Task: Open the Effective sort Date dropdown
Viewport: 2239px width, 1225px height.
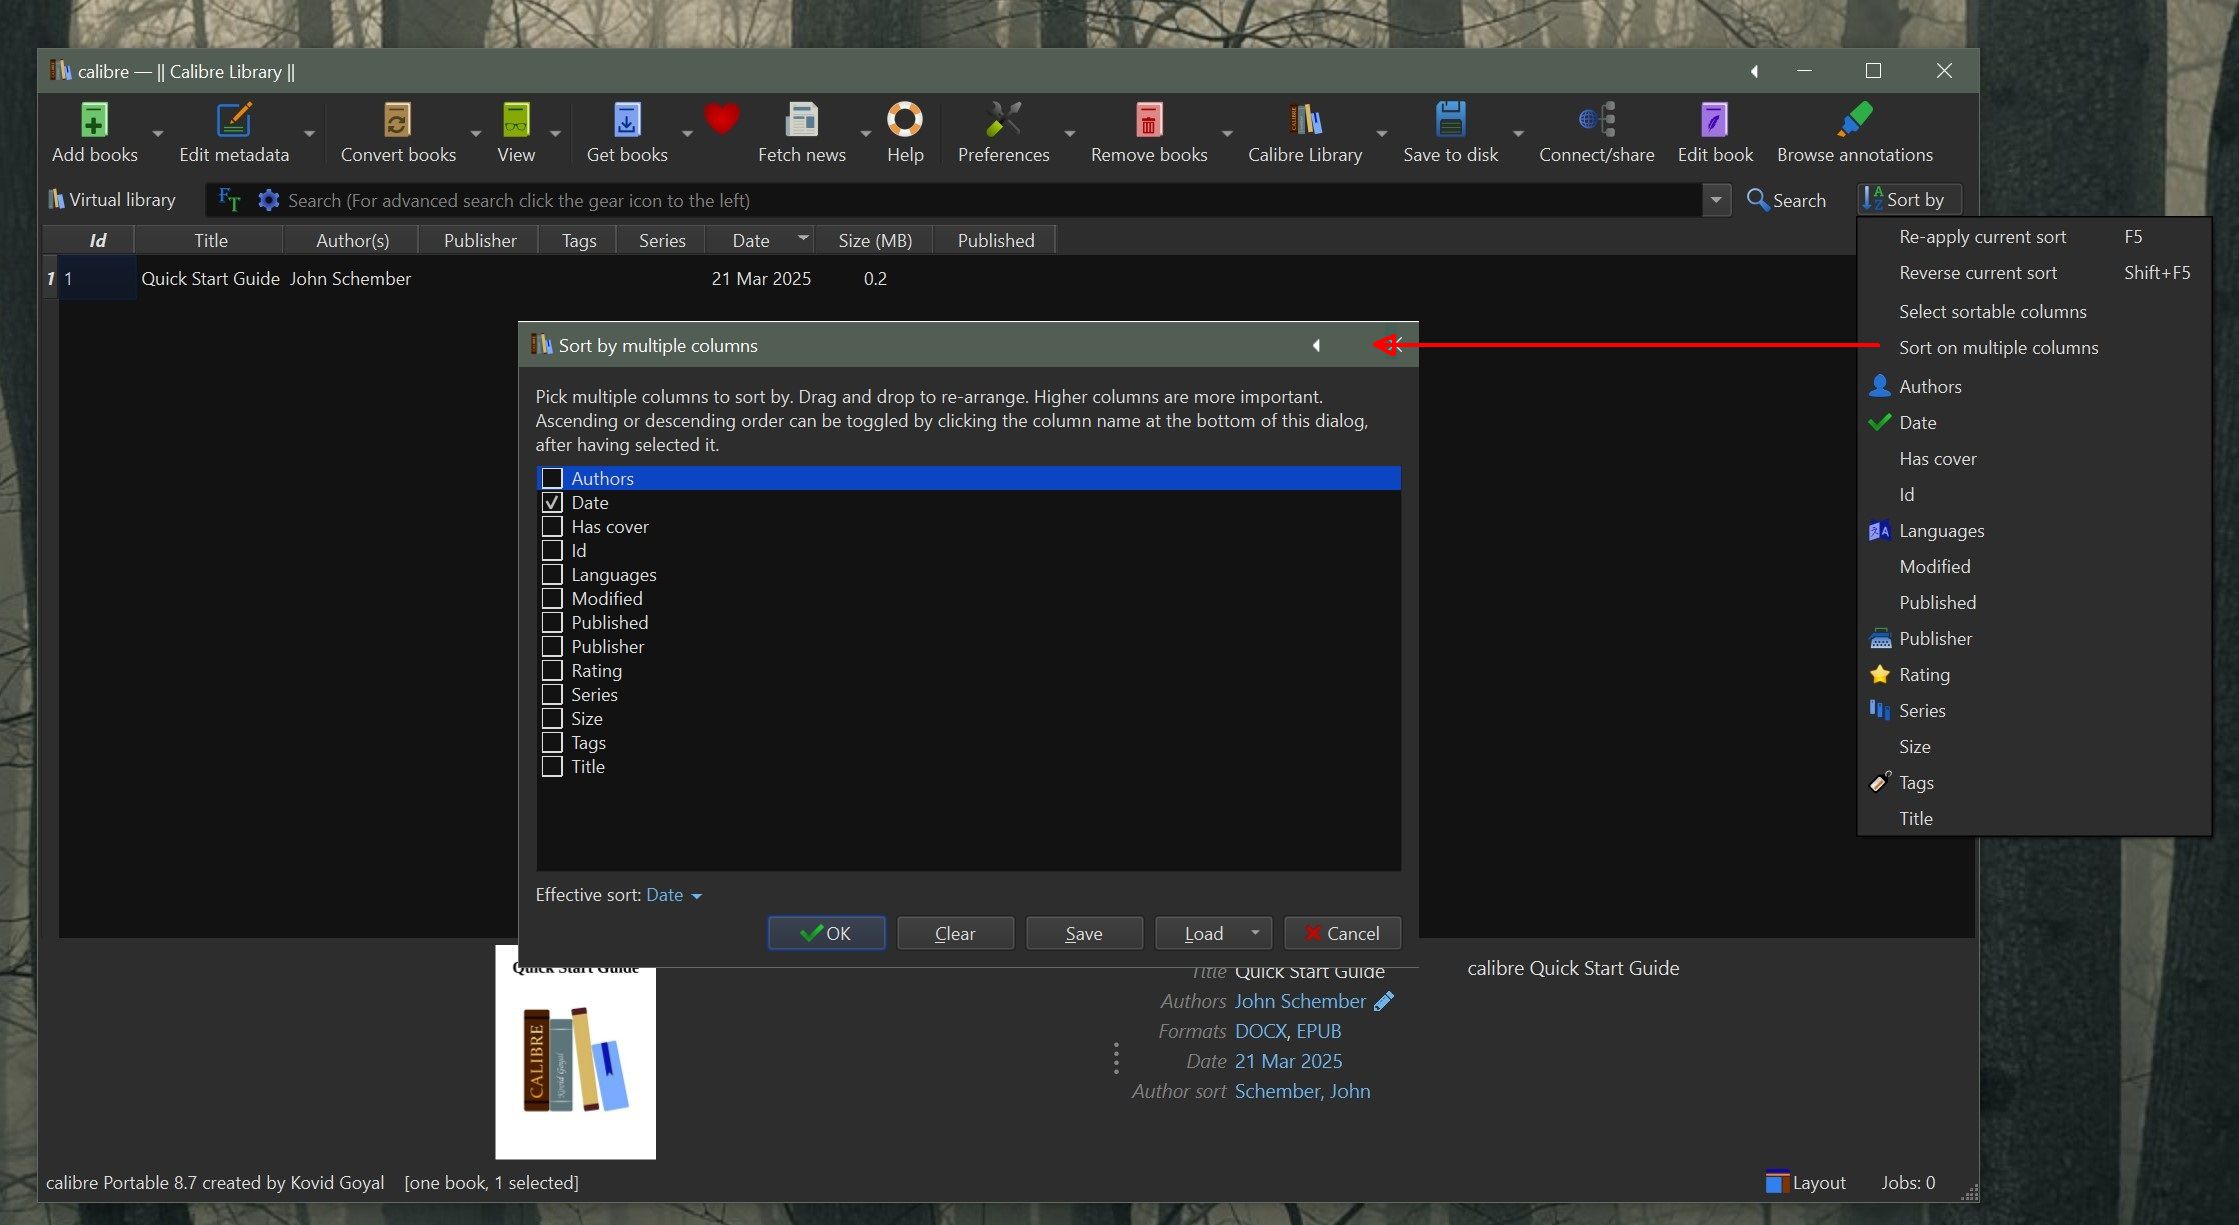Action: pyautogui.click(x=674, y=895)
